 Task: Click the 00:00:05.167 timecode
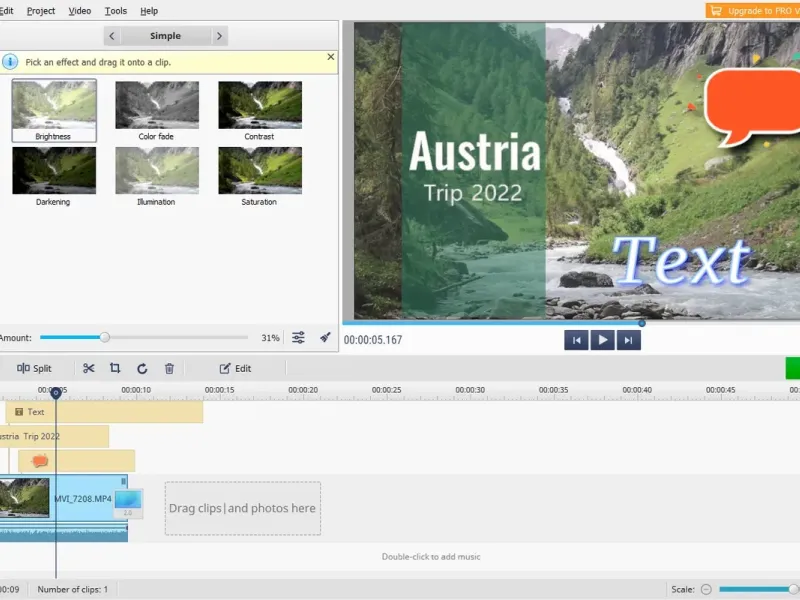373,340
